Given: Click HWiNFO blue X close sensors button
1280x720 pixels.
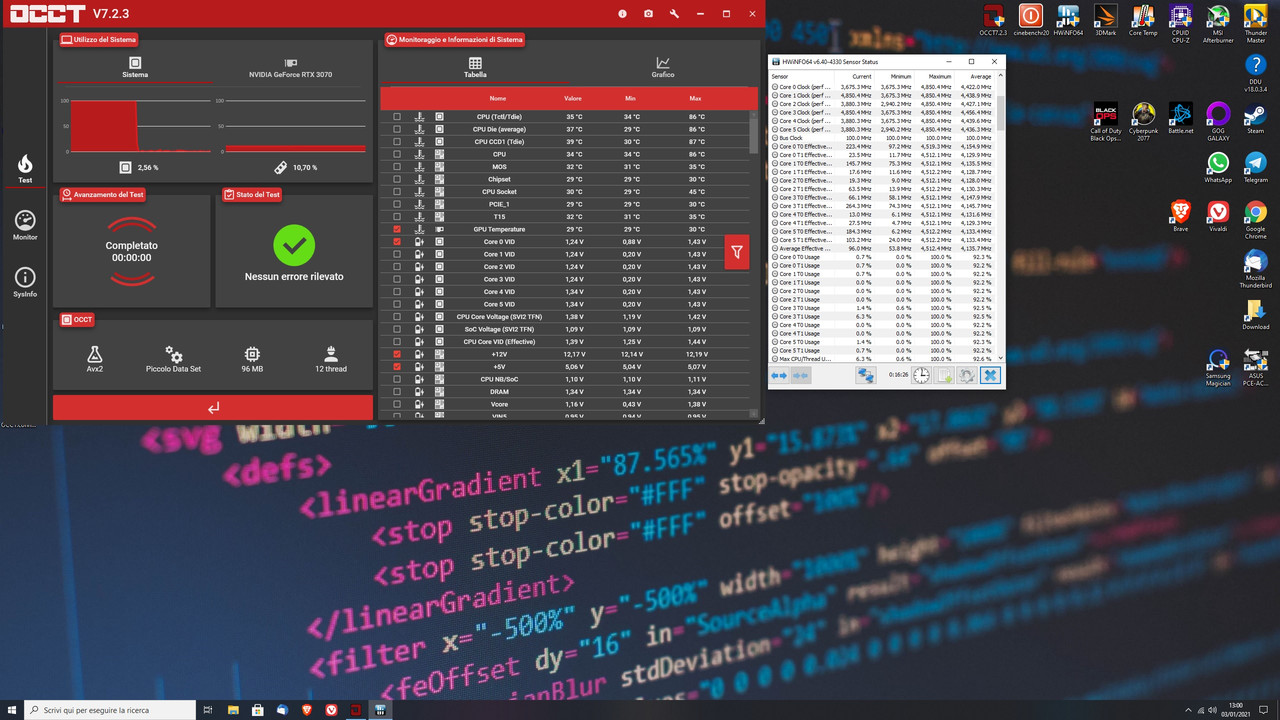Looking at the screenshot, I should (x=990, y=375).
